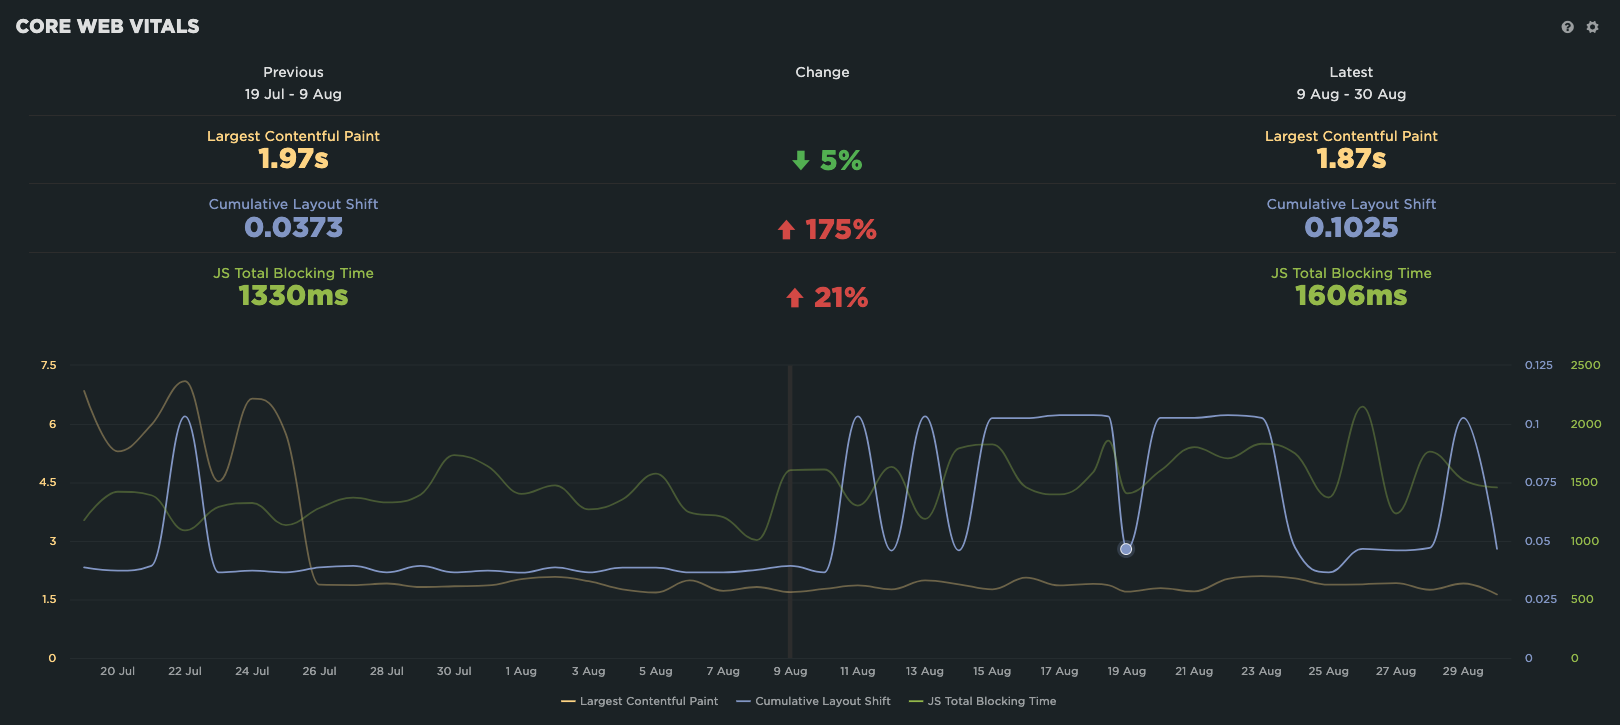
Task: Select the highlighted data point at 19 Aug
Action: tap(1126, 549)
